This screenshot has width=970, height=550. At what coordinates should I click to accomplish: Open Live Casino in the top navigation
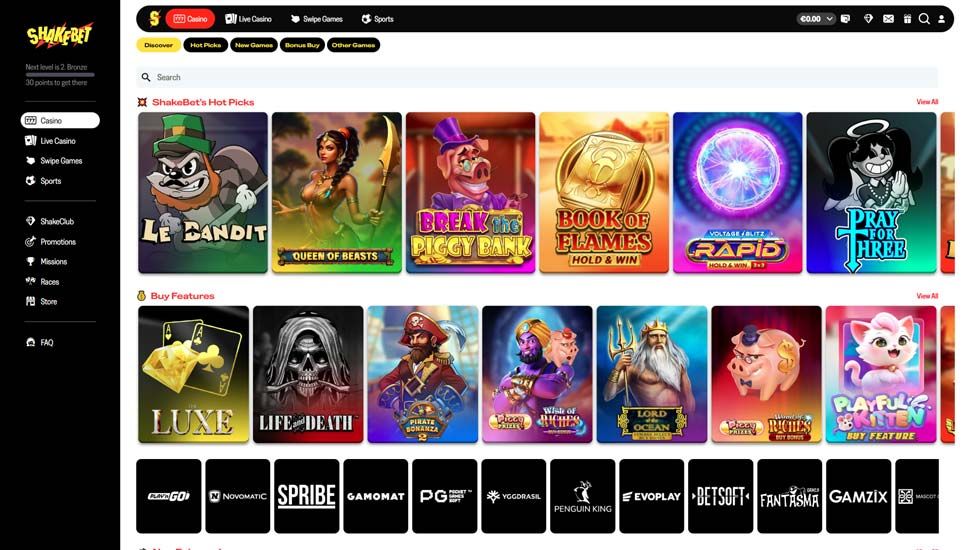[x=249, y=19]
